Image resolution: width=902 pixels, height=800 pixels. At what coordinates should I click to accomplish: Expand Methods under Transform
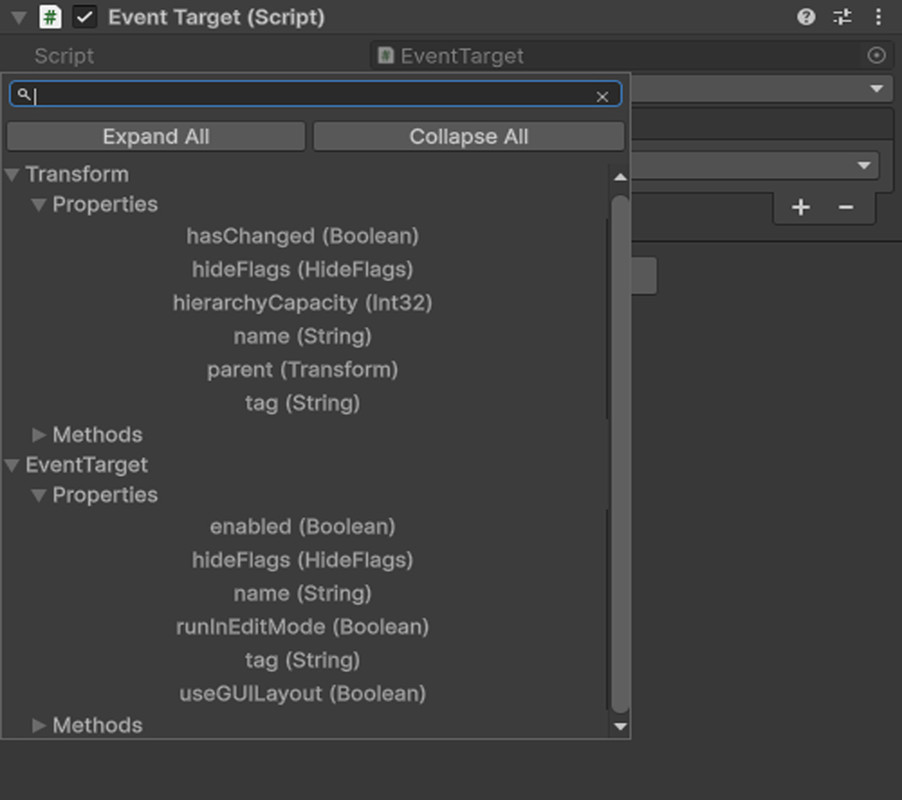tap(38, 434)
